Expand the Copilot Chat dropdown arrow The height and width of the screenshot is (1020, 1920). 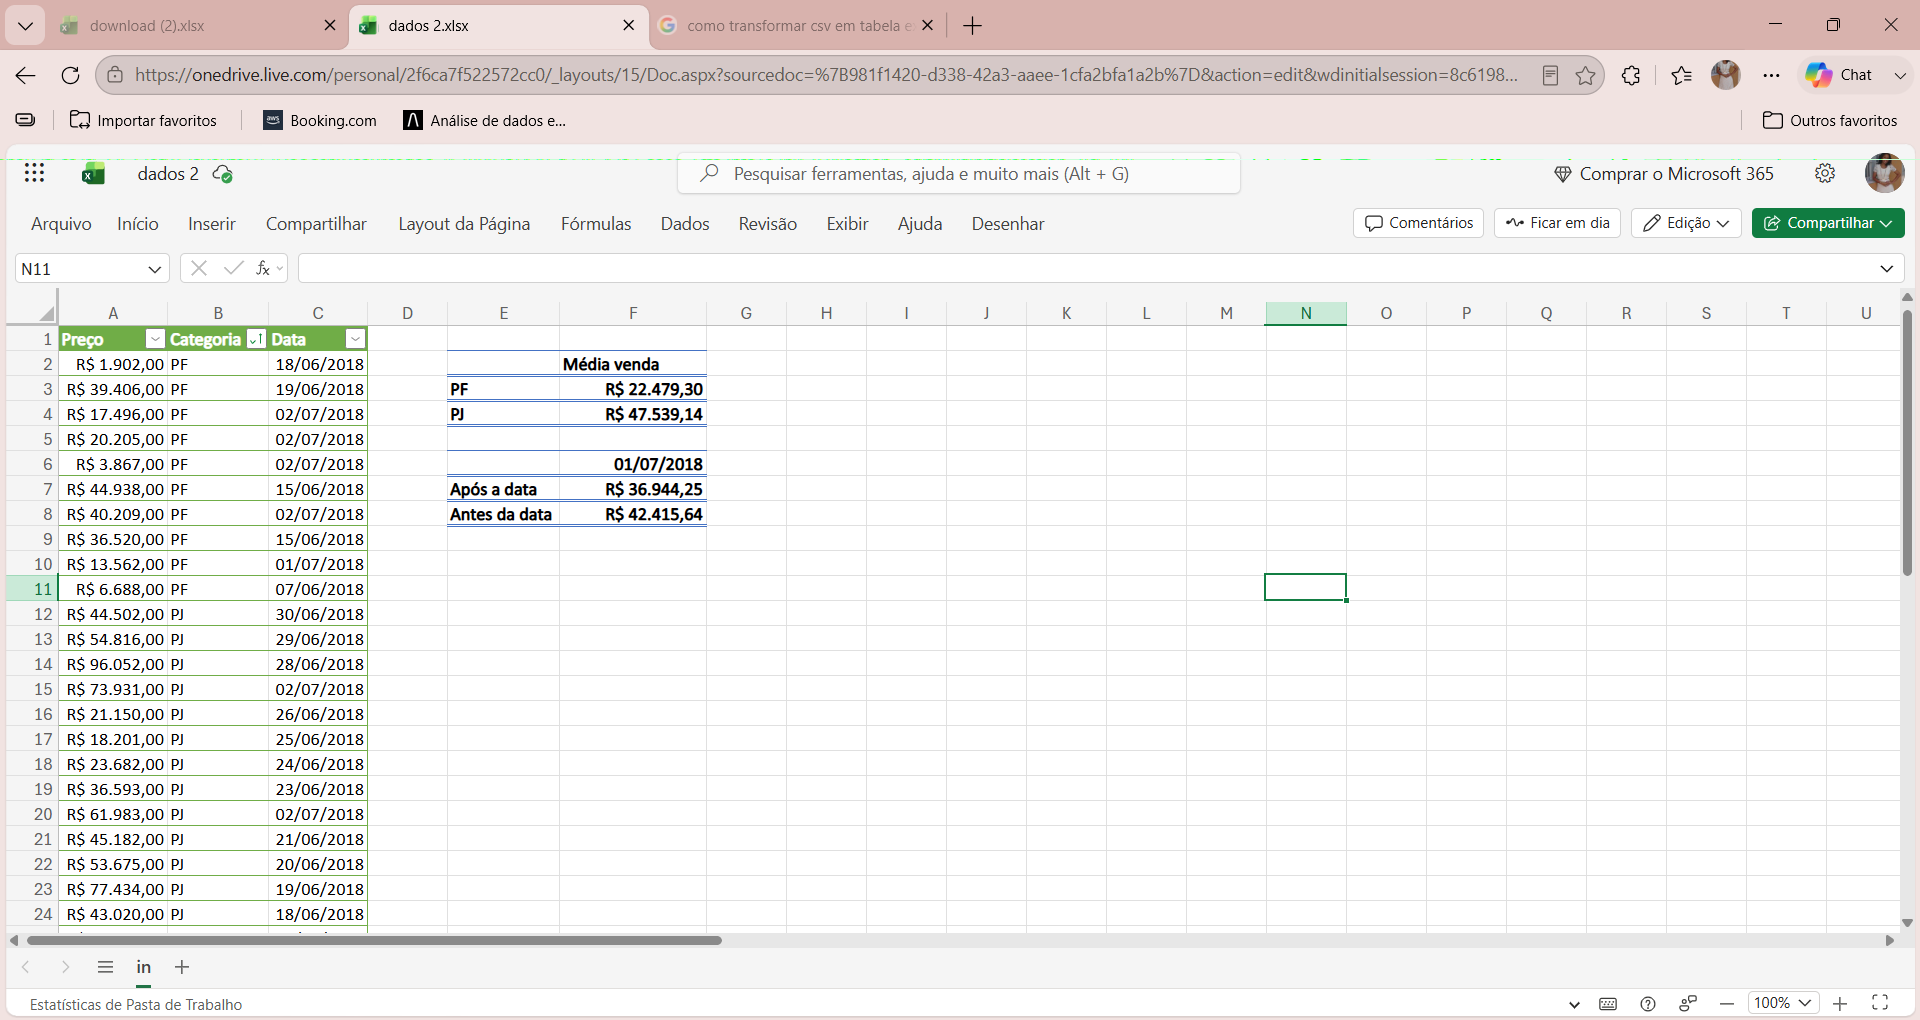pyautogui.click(x=1900, y=75)
